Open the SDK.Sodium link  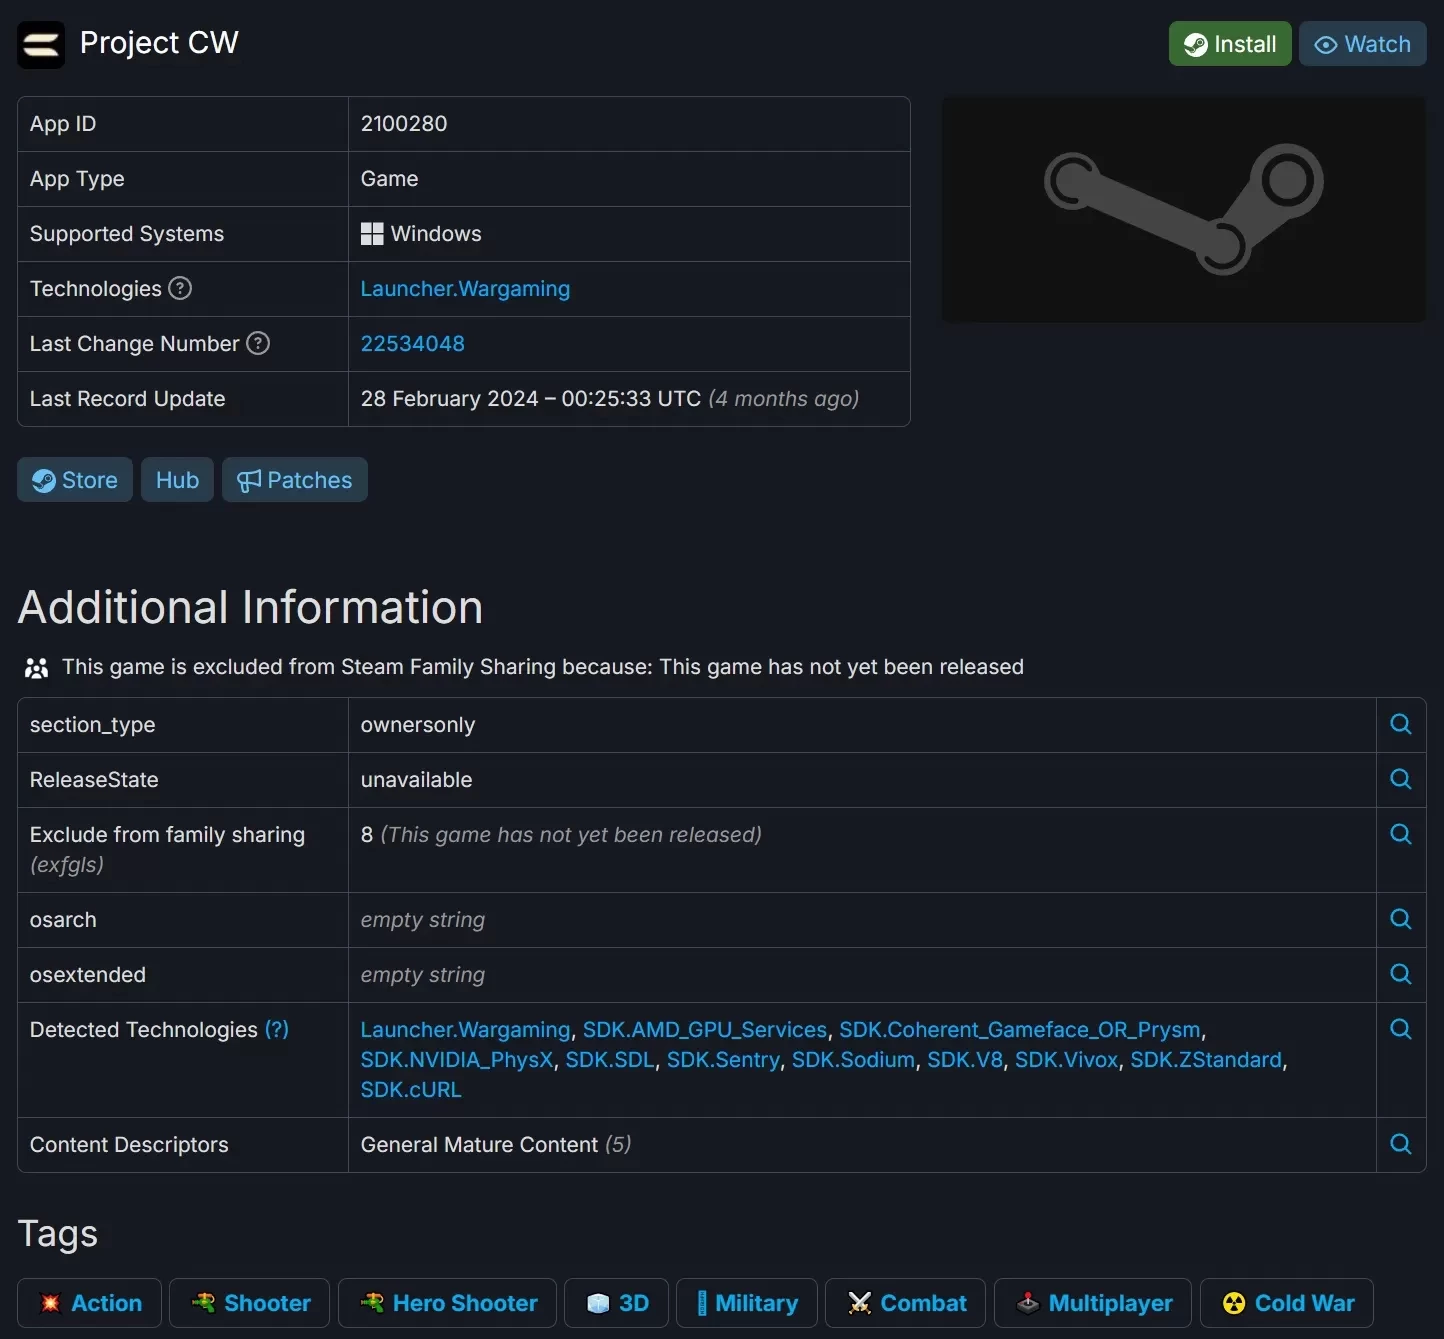853,1060
